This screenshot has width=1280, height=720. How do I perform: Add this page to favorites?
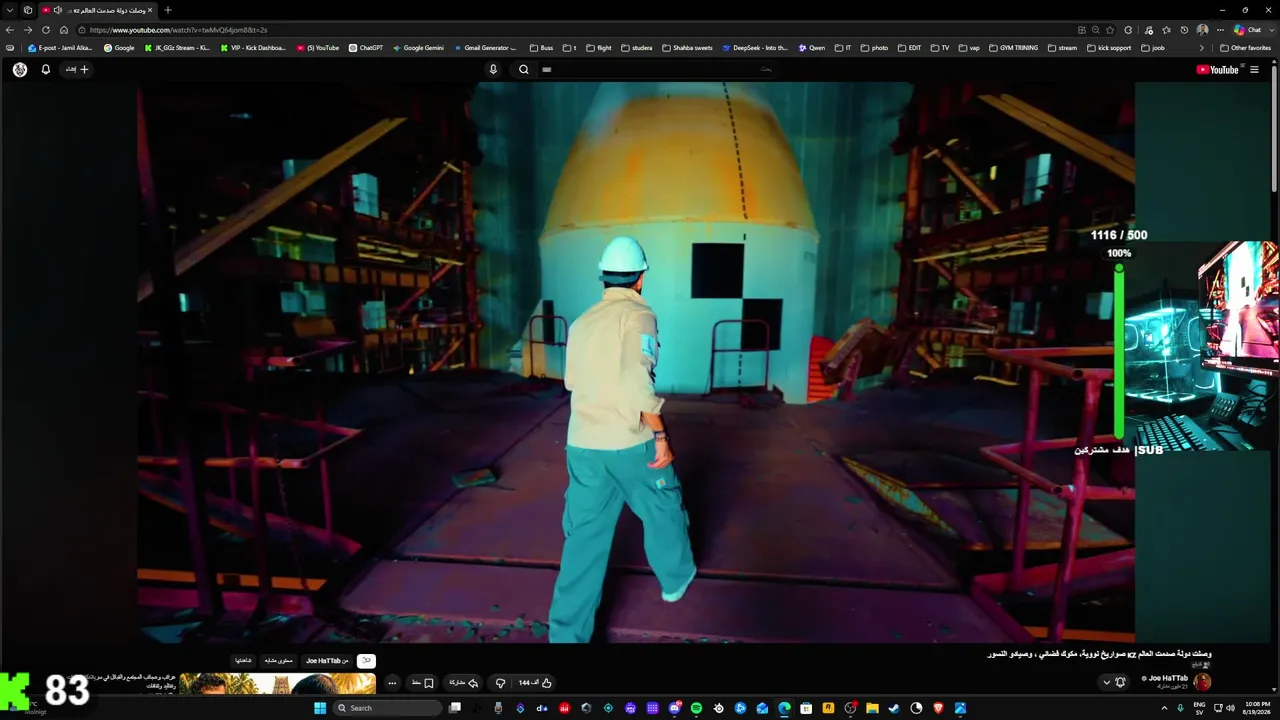1112,30
